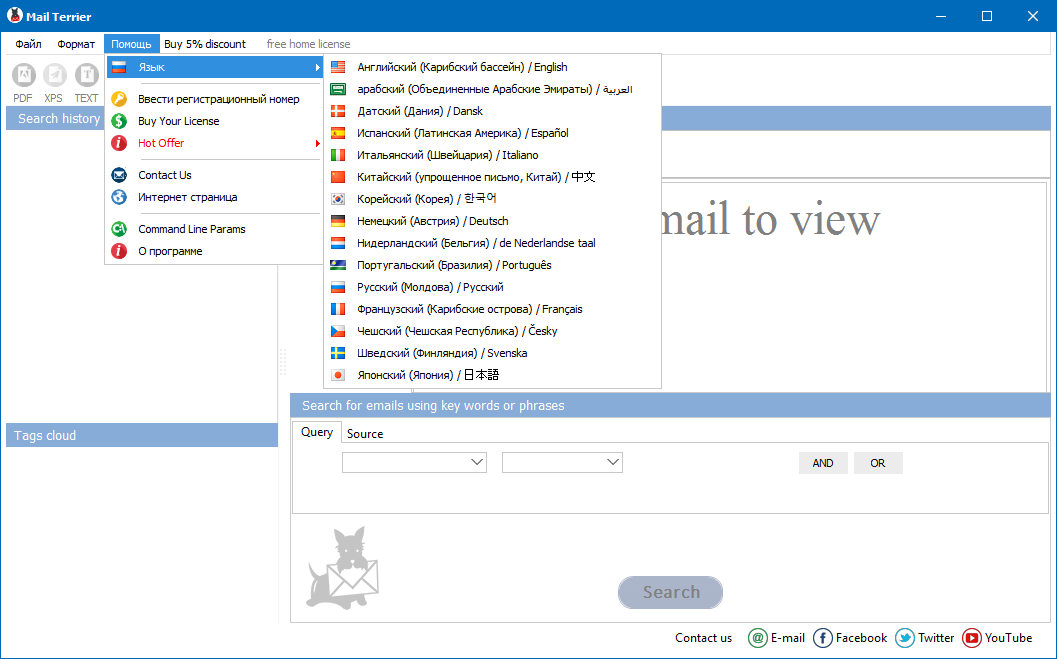
Task: Click the German flag icon
Action: 338,221
